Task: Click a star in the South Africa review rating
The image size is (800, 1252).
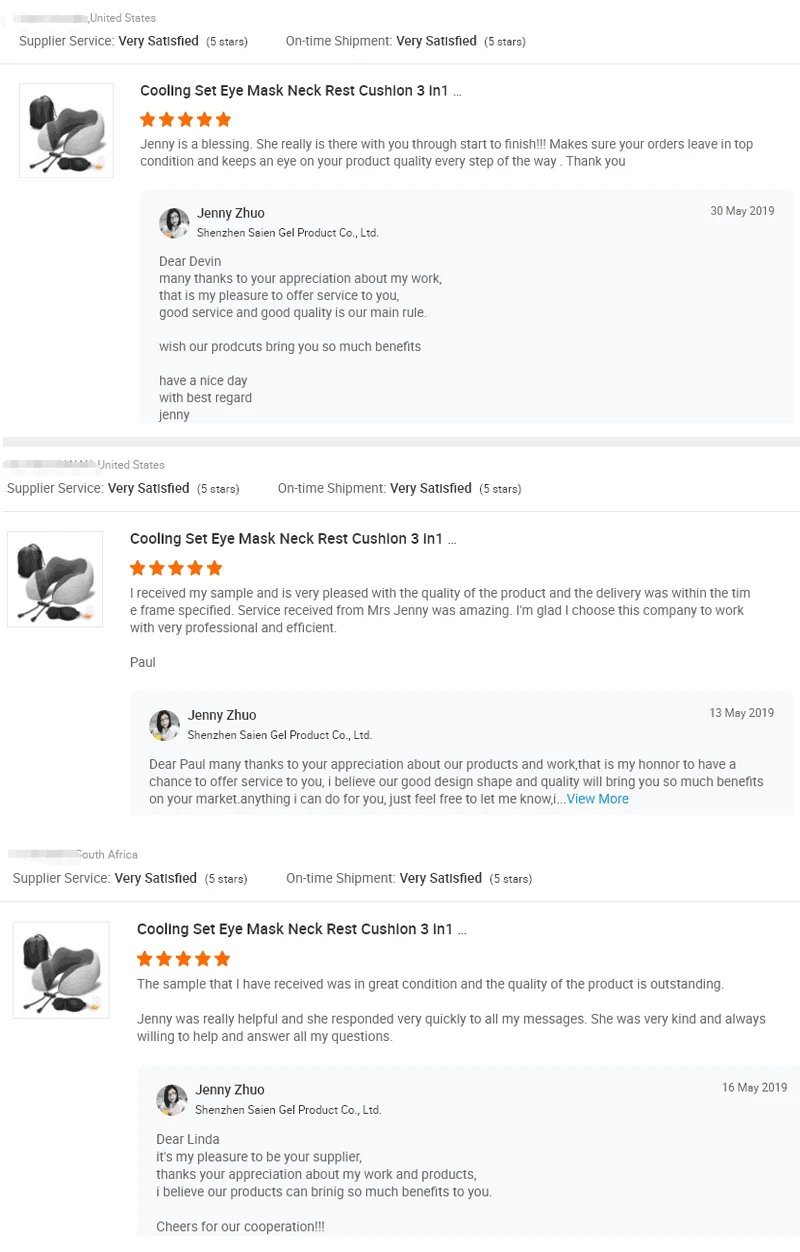Action: pyautogui.click(x=183, y=958)
